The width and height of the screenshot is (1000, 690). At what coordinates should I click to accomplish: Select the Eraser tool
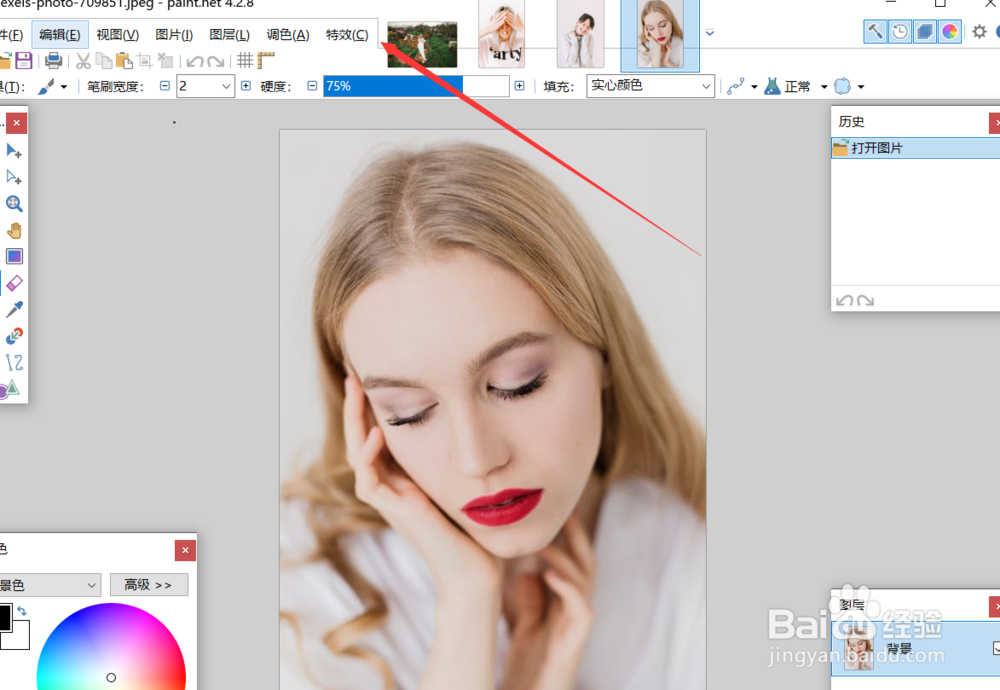[14, 283]
